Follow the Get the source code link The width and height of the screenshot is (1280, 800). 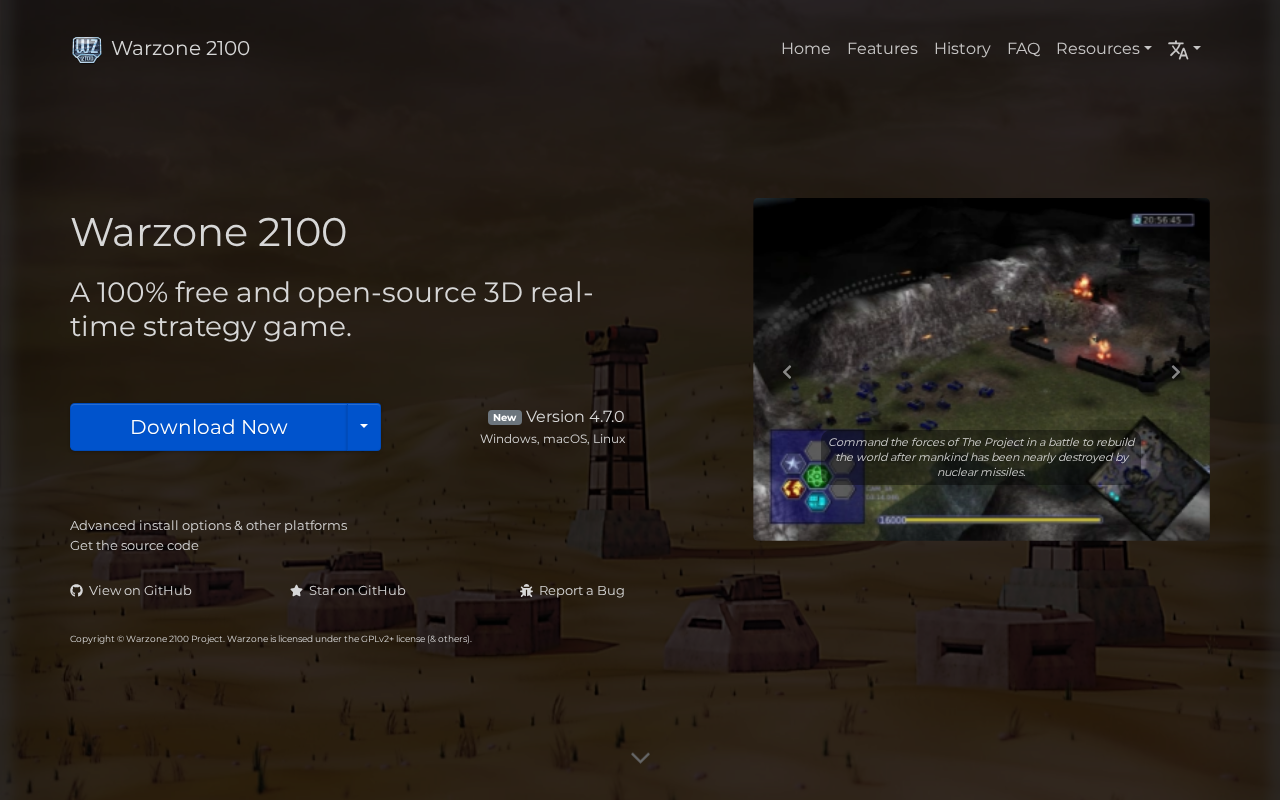(x=134, y=546)
